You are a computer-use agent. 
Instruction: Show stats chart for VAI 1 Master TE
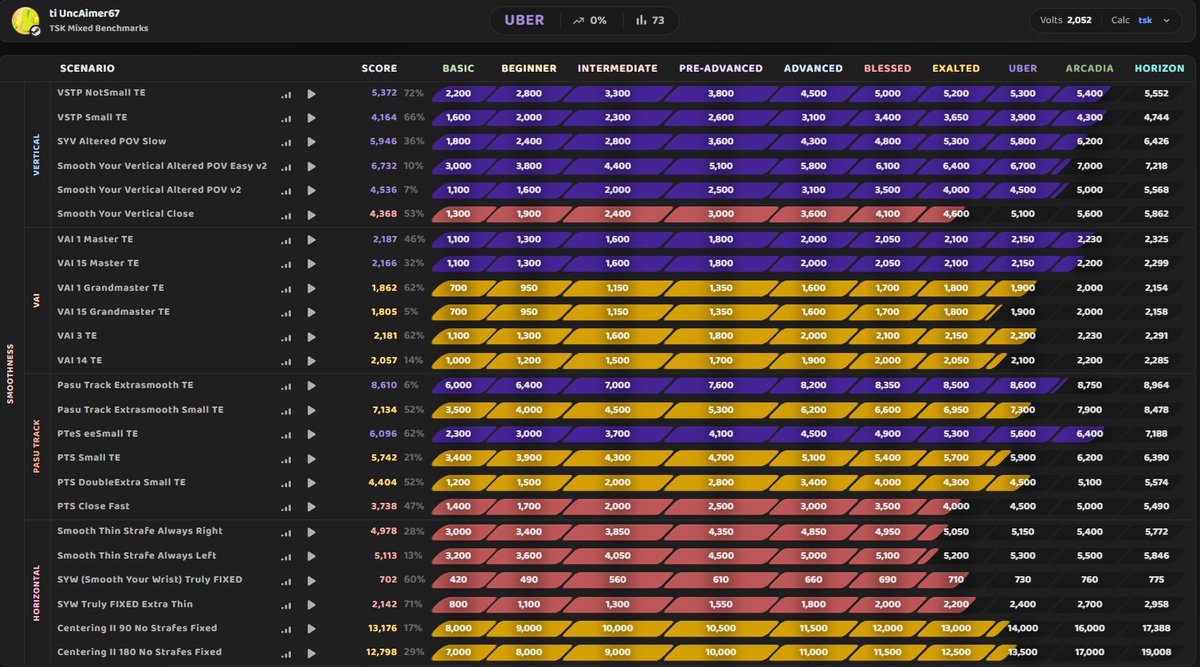(x=286, y=240)
